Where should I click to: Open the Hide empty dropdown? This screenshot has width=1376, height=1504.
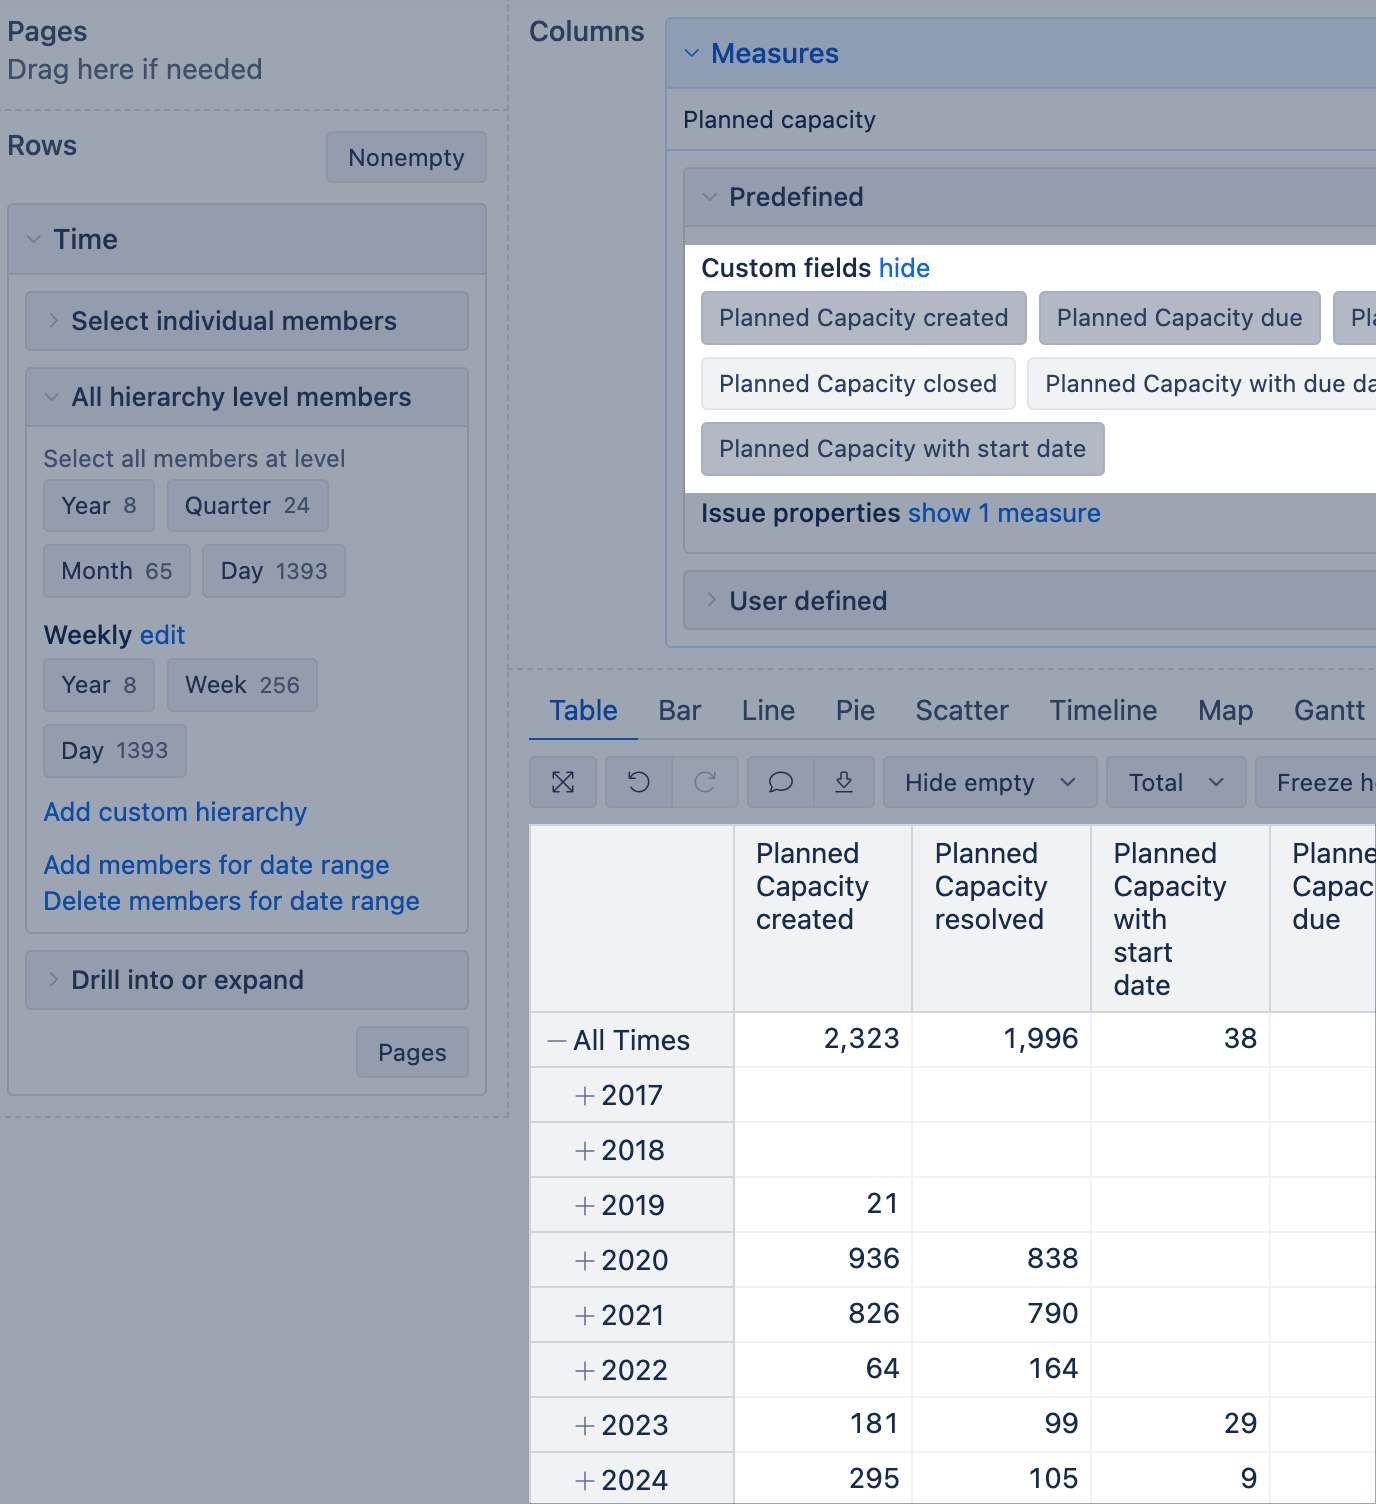[x=989, y=782]
